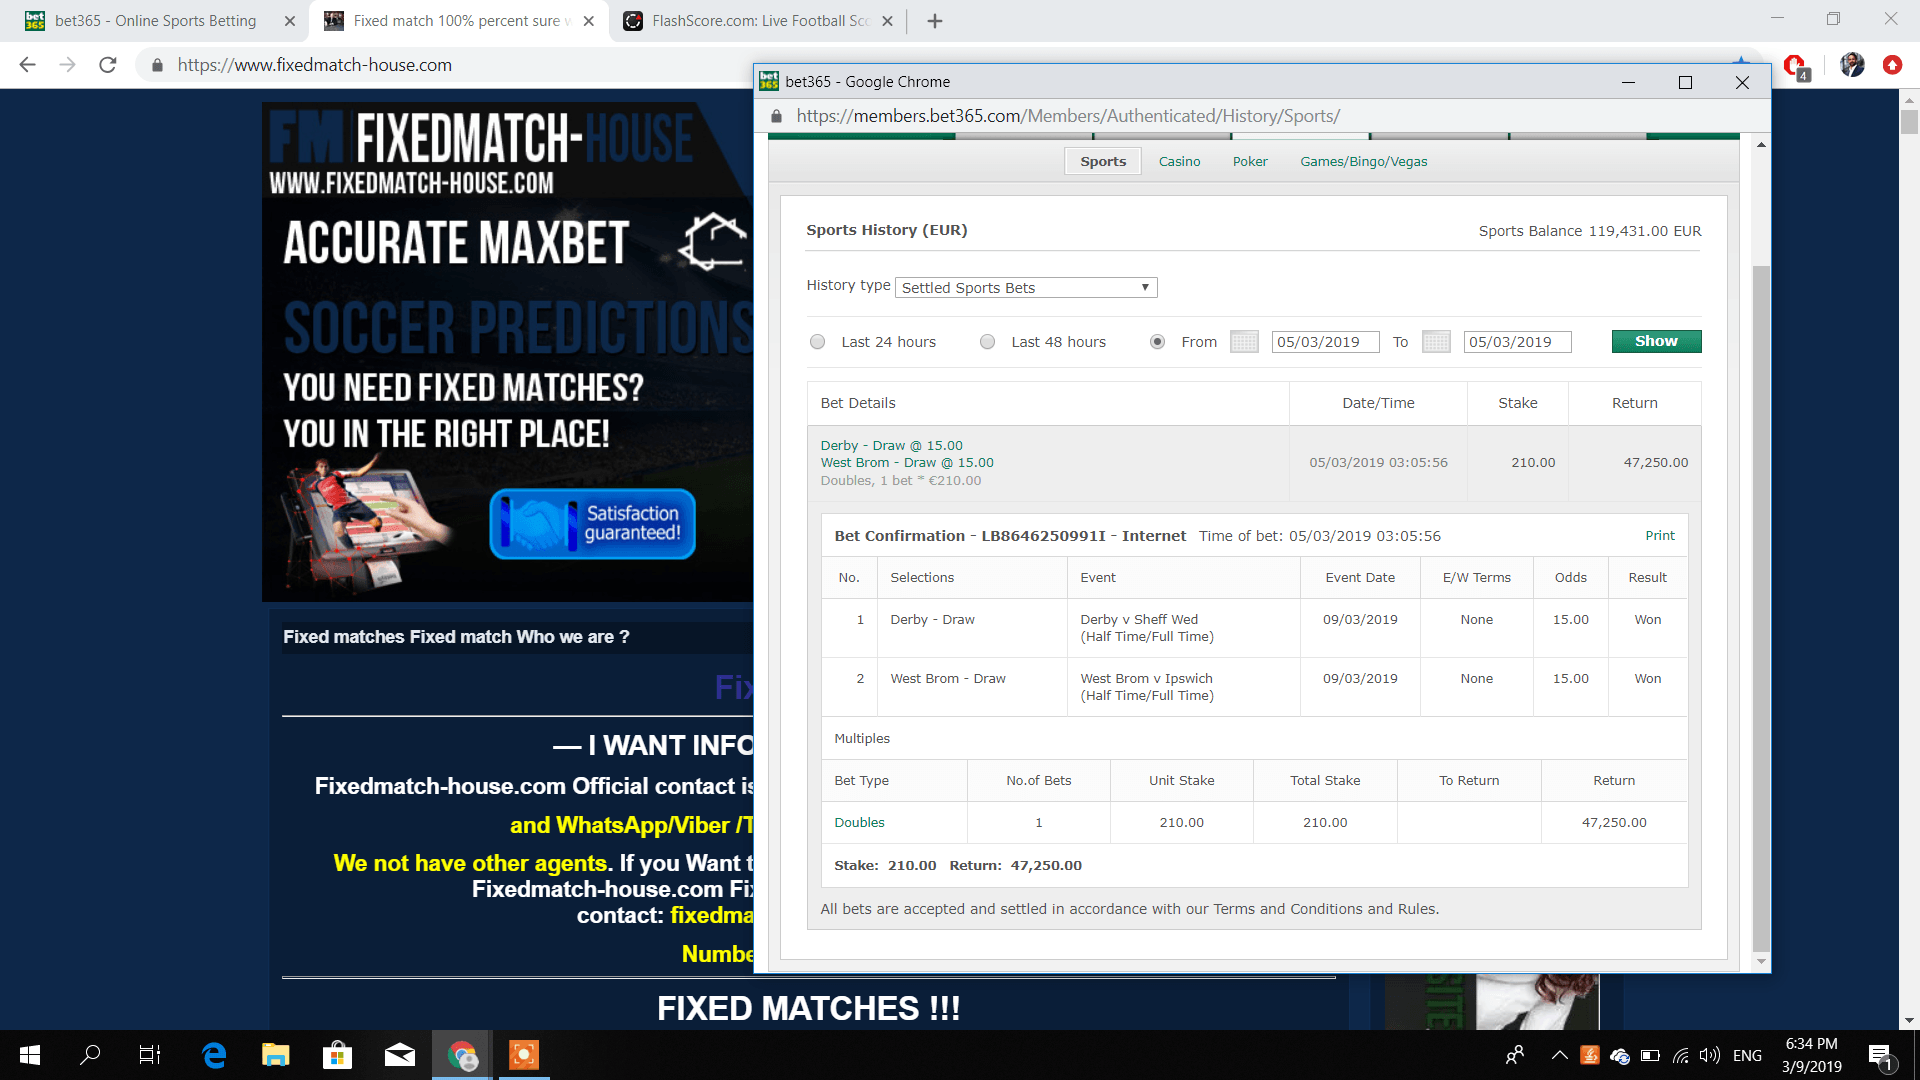Switch to the Poker tab
The image size is (1920, 1080).
coord(1250,161)
